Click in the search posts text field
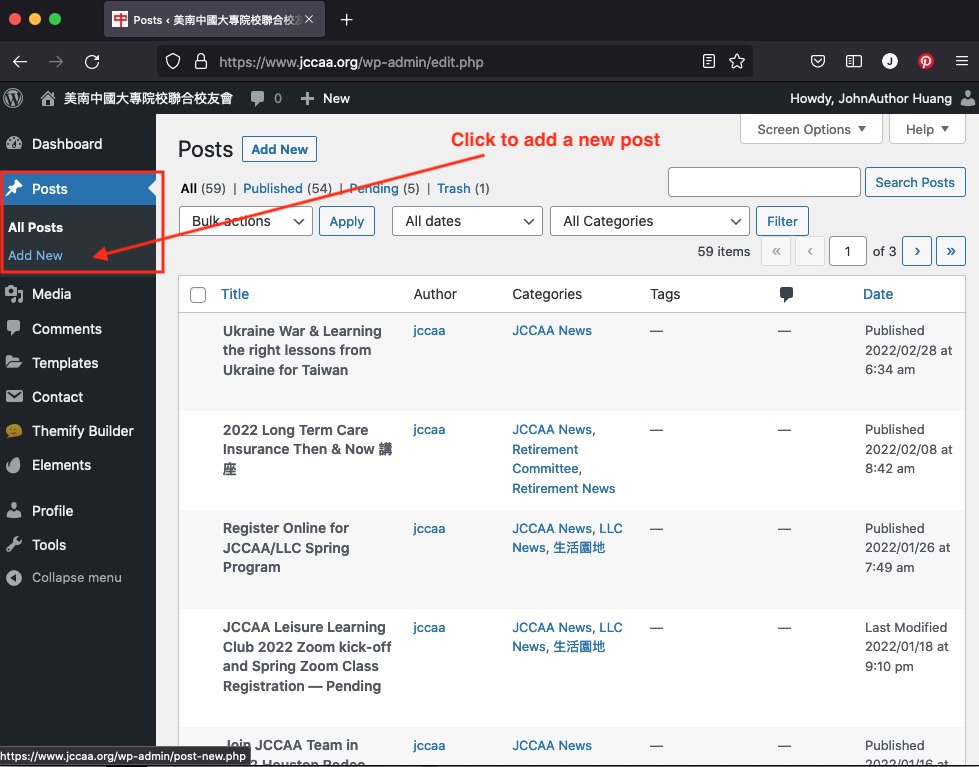Screen dimensions: 979x767 click(x=764, y=182)
